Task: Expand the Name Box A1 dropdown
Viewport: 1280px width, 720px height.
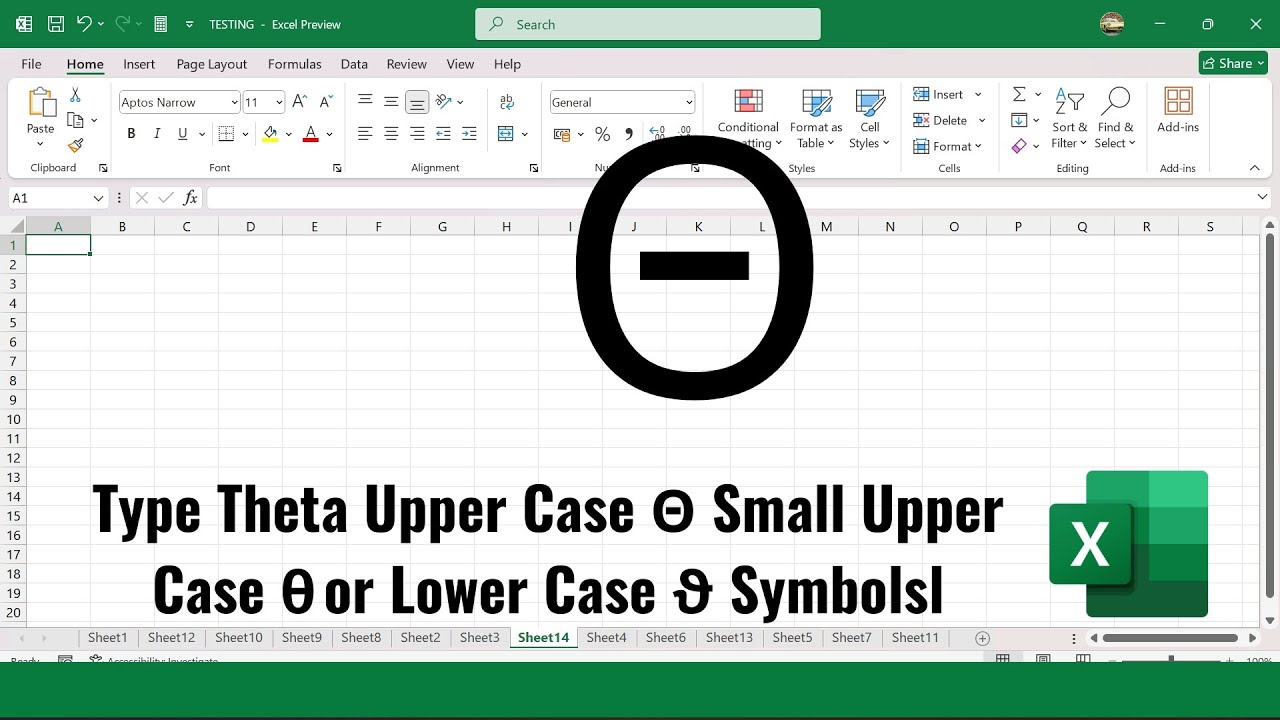Action: (x=98, y=198)
